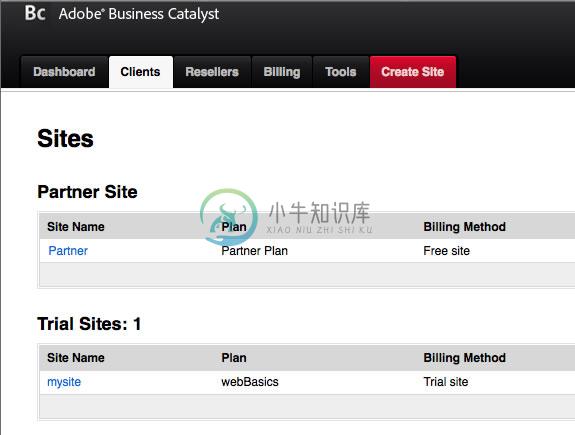Click Billing Method header in Trial Sites table

pyautogui.click(x=465, y=358)
